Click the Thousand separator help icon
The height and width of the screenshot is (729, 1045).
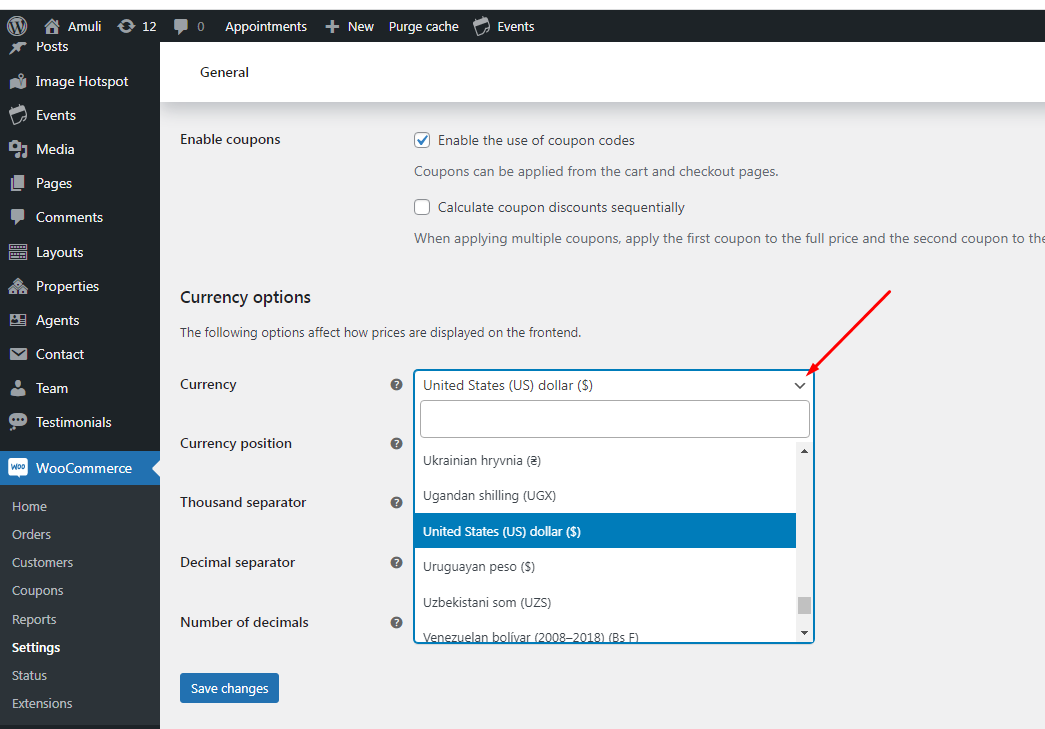397,502
